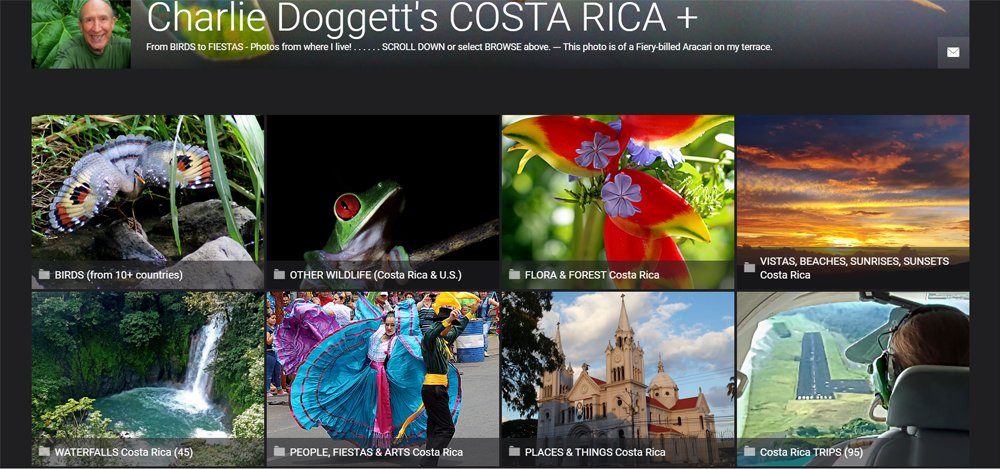The width and height of the screenshot is (1000, 469).
Task: Select the church building thumbnail
Action: pos(618,379)
